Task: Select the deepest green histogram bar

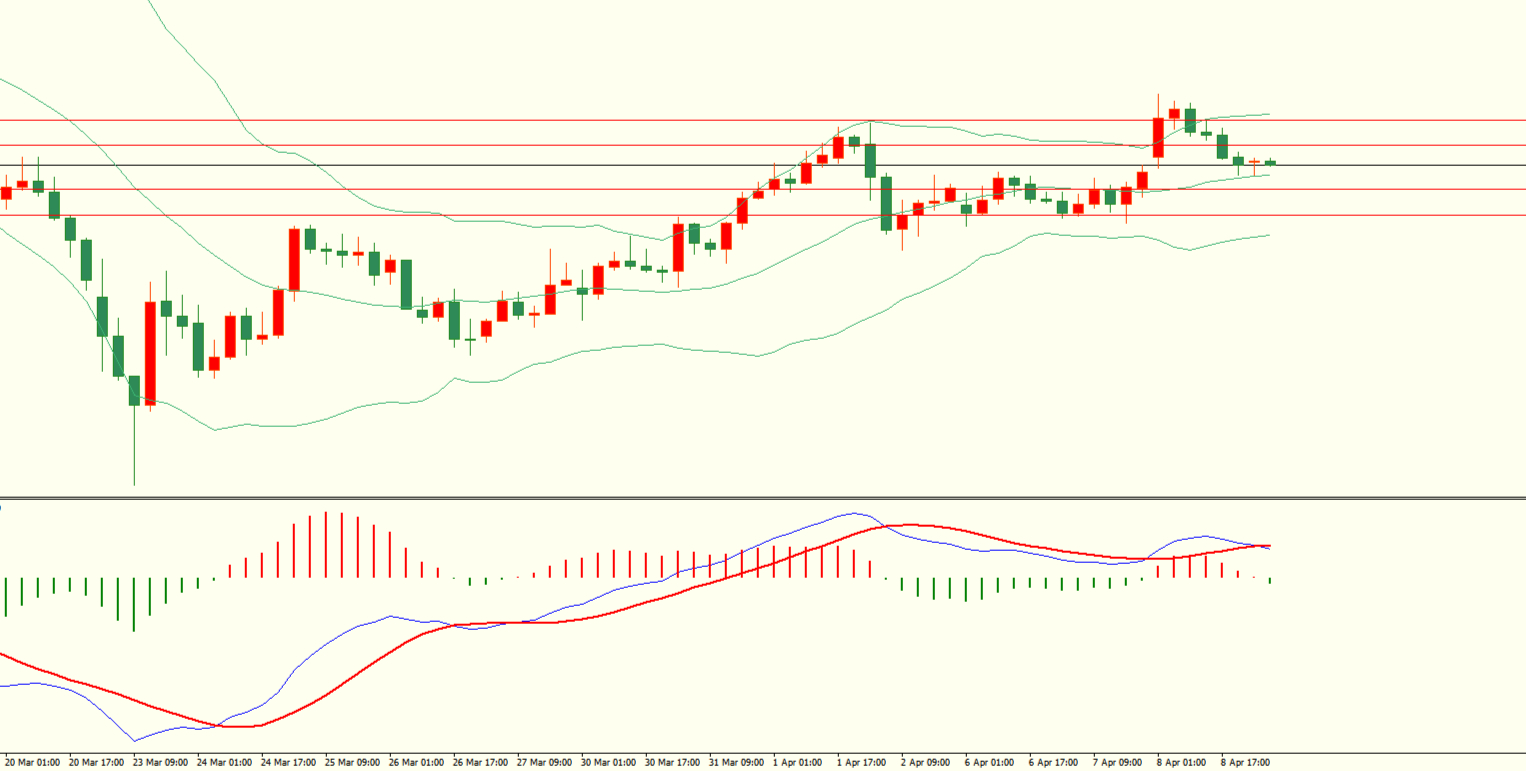Action: click(134, 604)
